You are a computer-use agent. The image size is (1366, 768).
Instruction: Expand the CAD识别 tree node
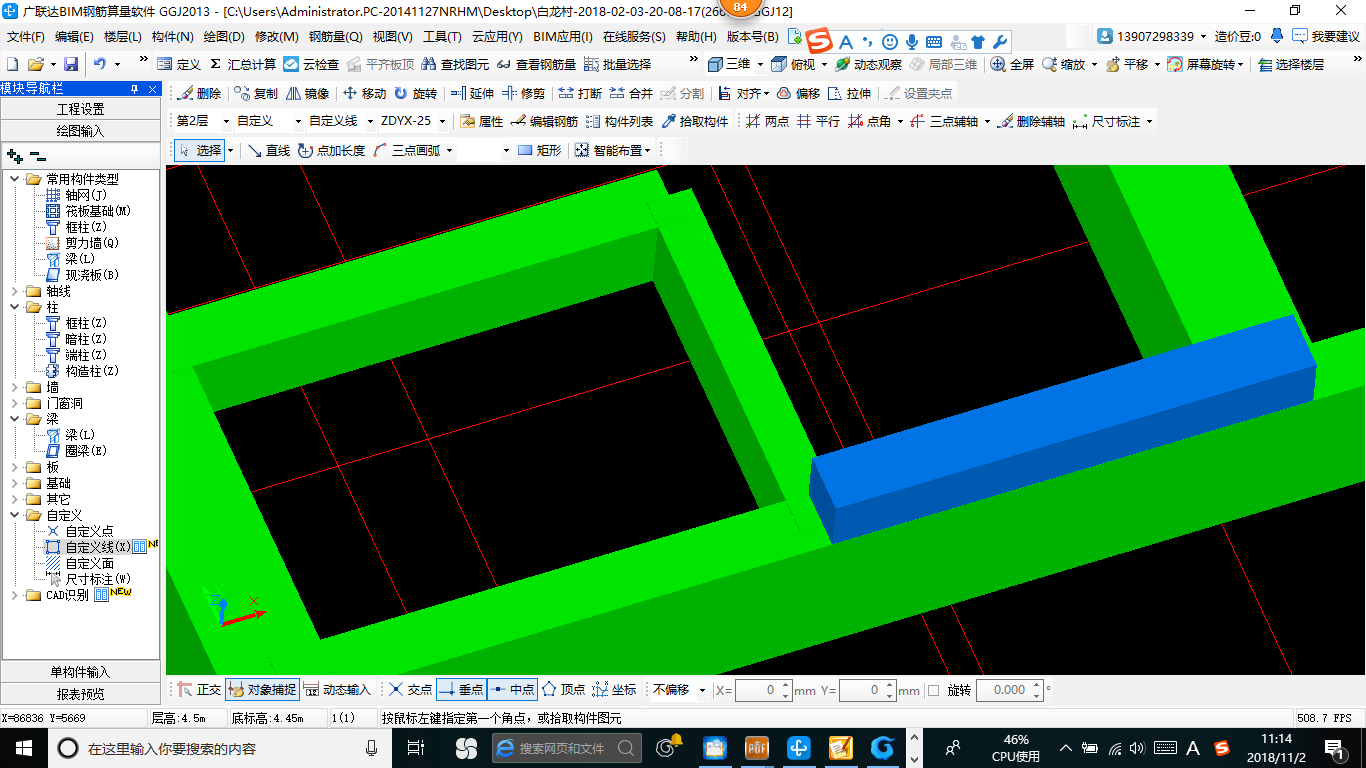(15, 595)
